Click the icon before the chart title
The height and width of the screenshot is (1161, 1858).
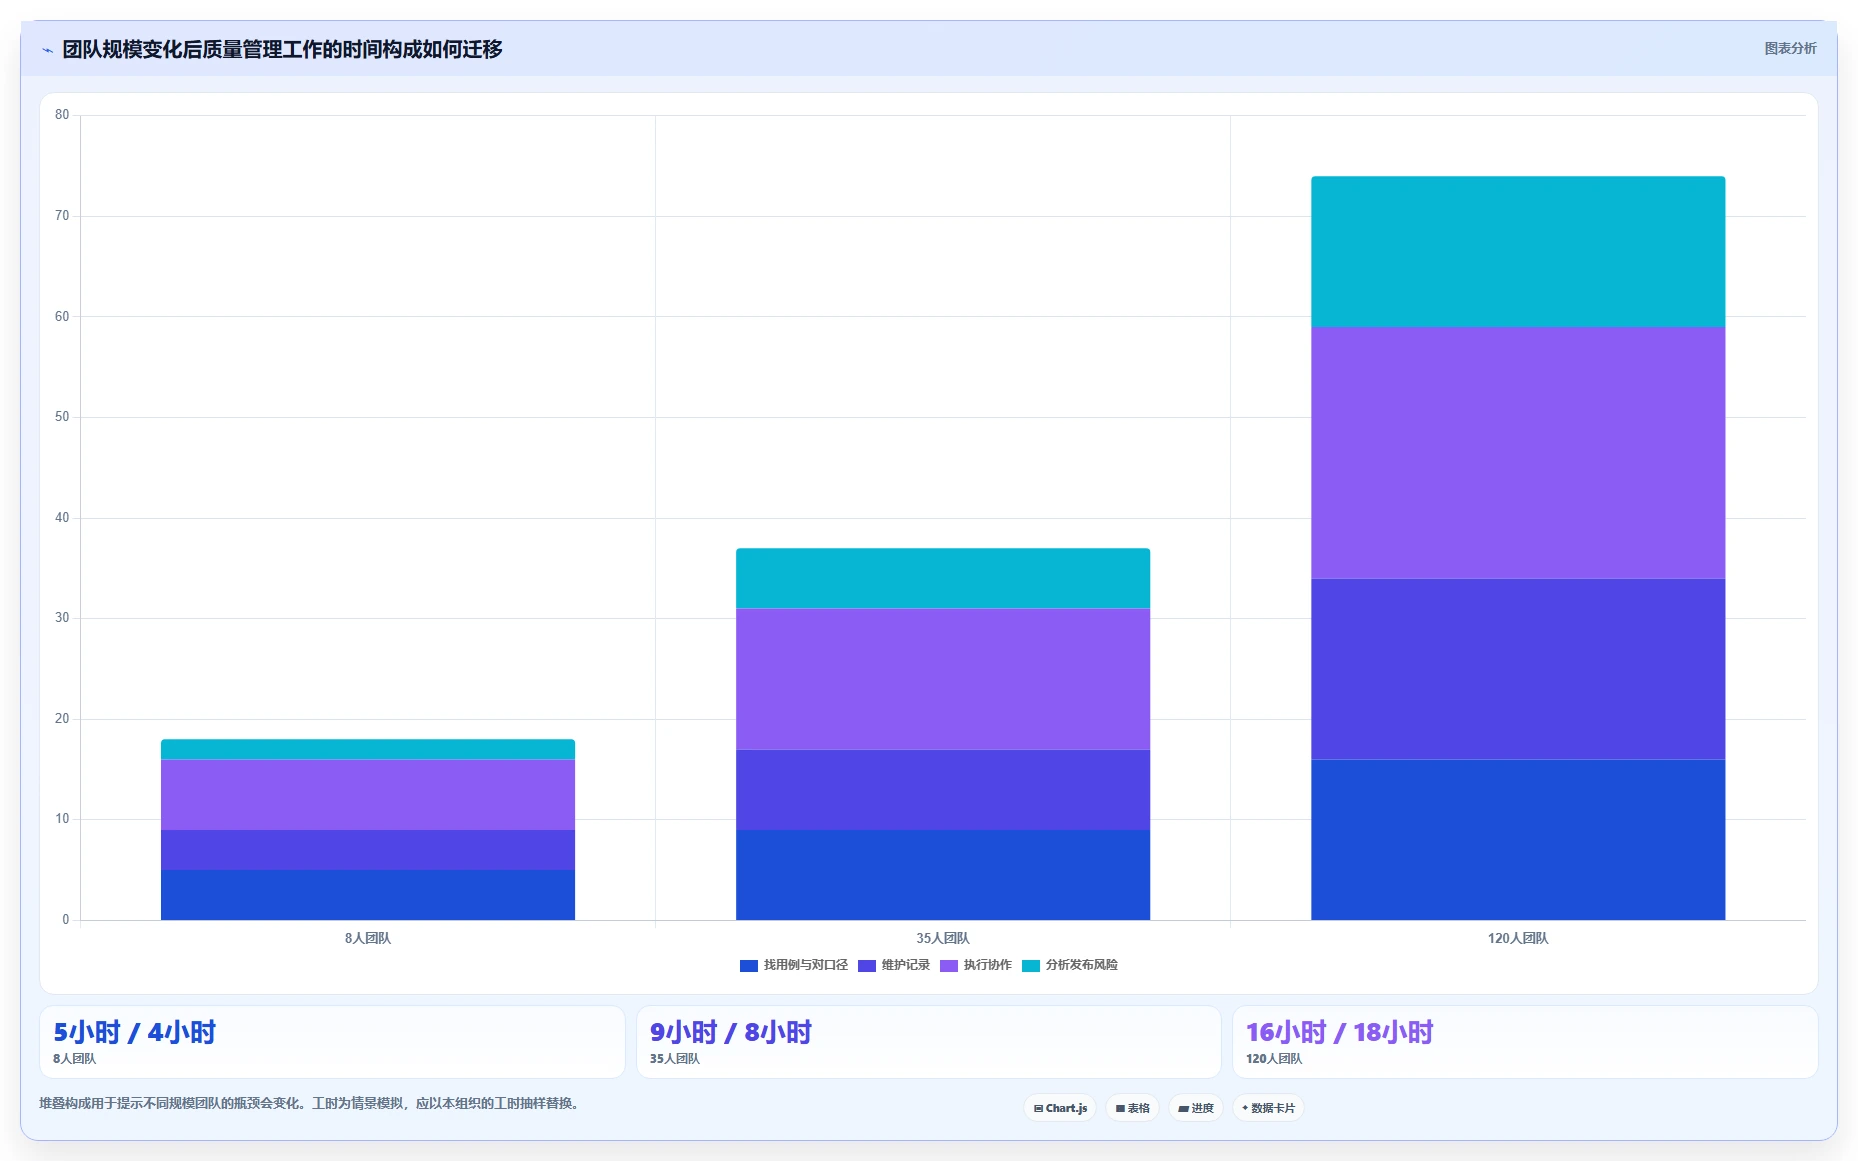47,50
